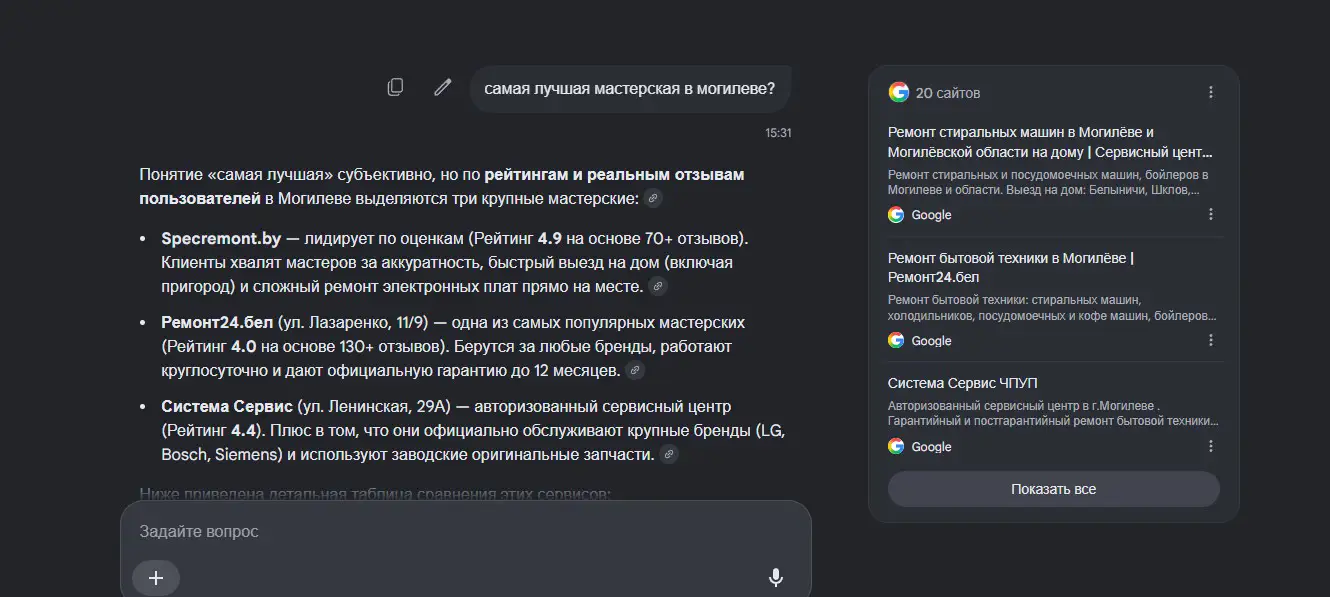Open "Система Сервис ЧПУП" result link
The image size is (1330, 597).
click(963, 383)
